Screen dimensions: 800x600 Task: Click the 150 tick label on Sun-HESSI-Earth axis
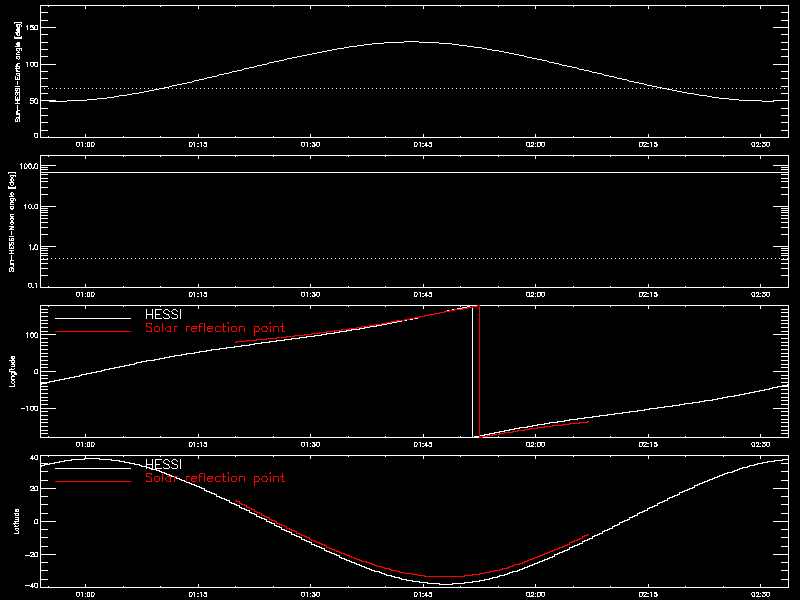tap(32, 27)
